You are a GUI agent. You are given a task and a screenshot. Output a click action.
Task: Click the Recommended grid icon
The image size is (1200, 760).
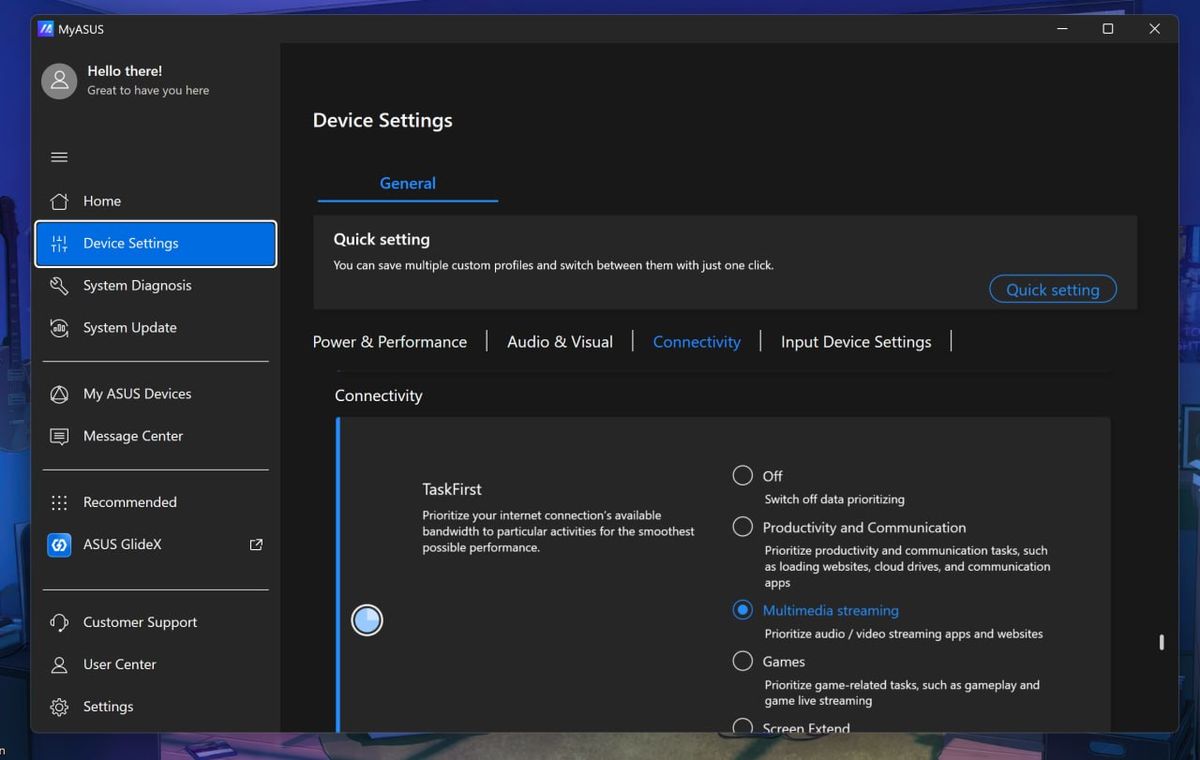pyautogui.click(x=59, y=502)
